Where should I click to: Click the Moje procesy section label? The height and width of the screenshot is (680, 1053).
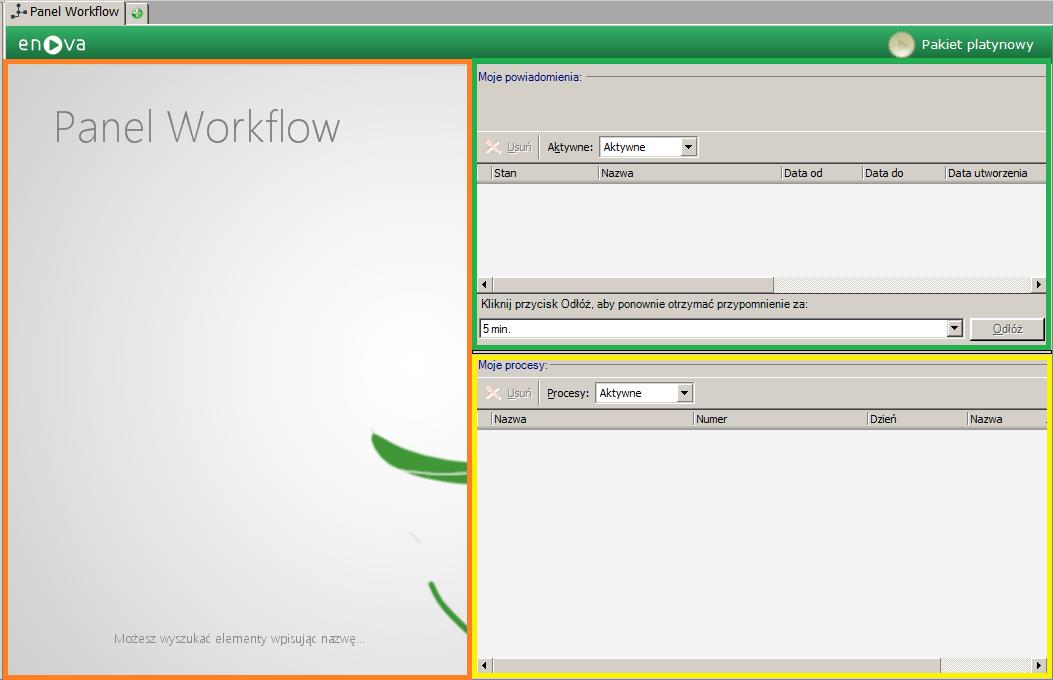click(x=513, y=365)
